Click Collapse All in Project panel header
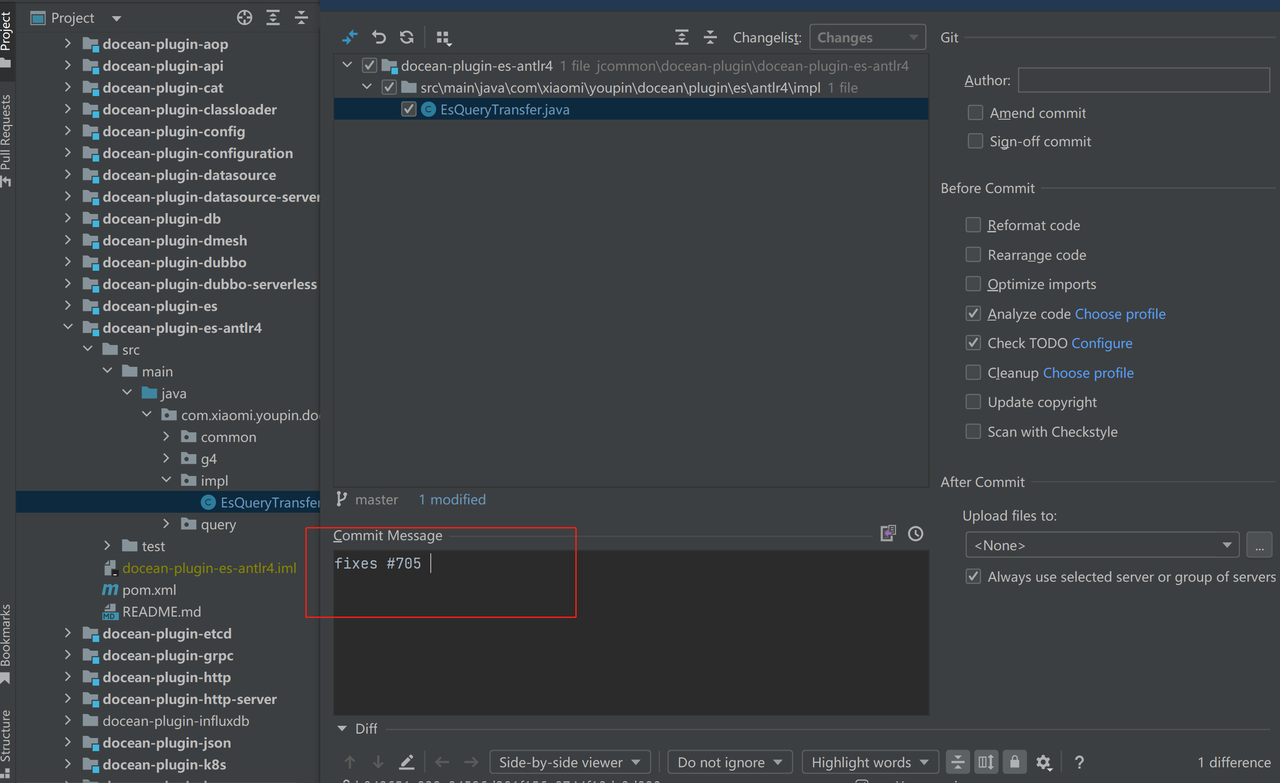Screen dimensions: 1280x783 click(x=301, y=18)
